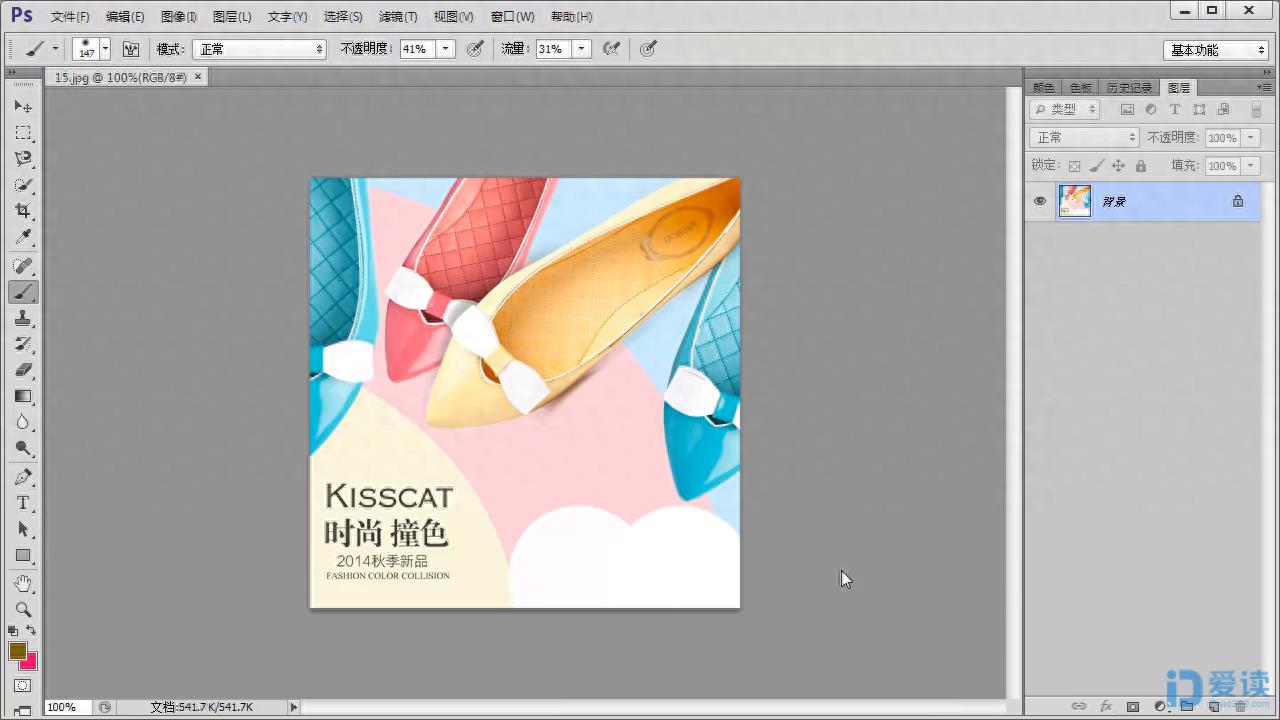Click the layer style fx icon
The image size is (1280, 720).
[1106, 707]
